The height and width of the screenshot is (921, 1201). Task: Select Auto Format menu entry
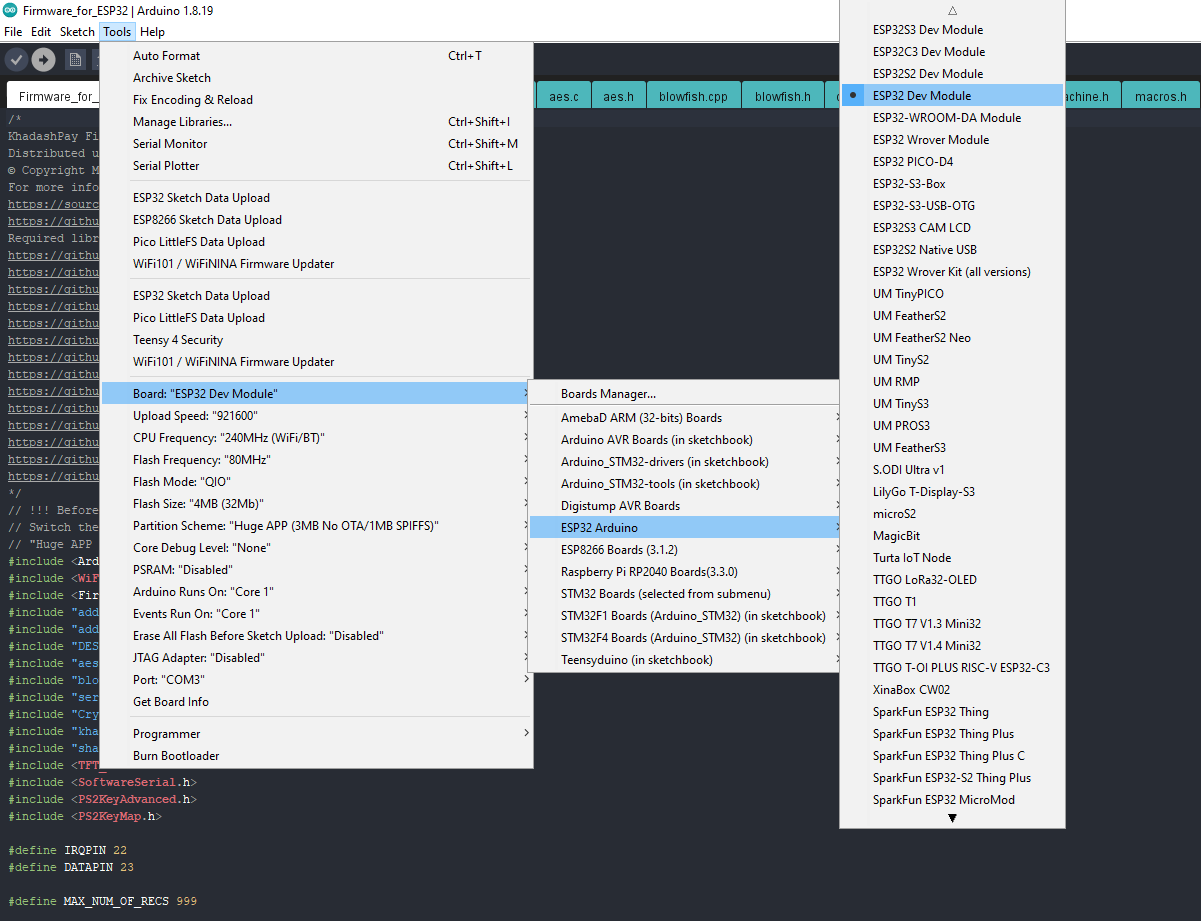coord(317,56)
